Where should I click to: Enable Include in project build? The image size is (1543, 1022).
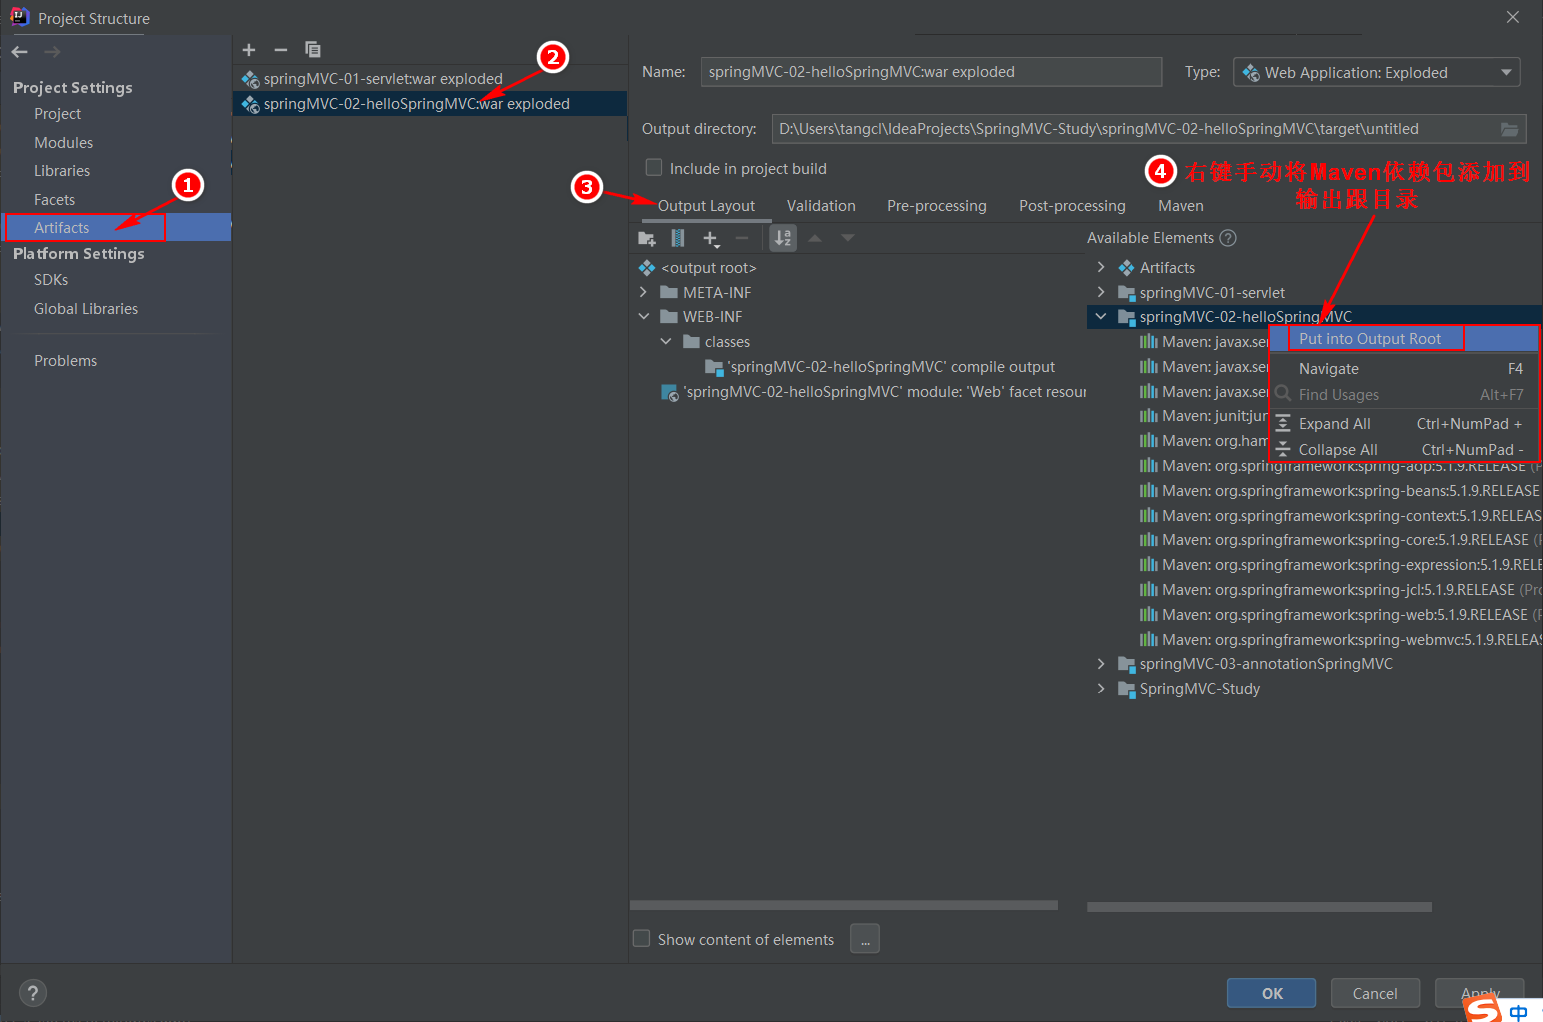coord(654,168)
